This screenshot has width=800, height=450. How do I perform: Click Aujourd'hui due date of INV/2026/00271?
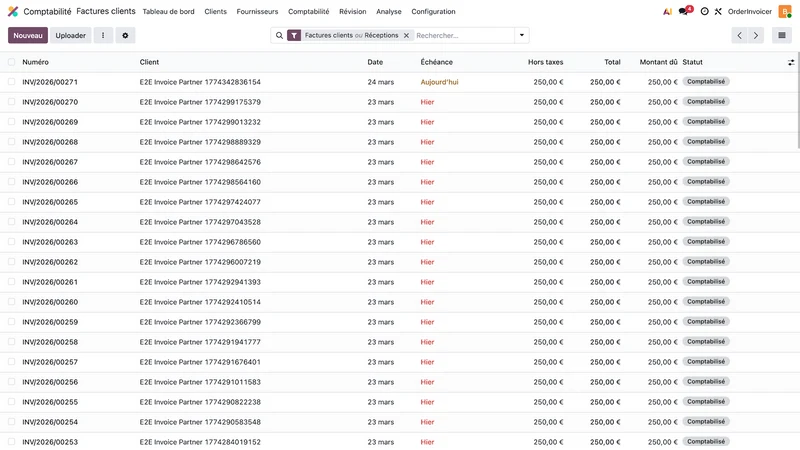point(439,82)
